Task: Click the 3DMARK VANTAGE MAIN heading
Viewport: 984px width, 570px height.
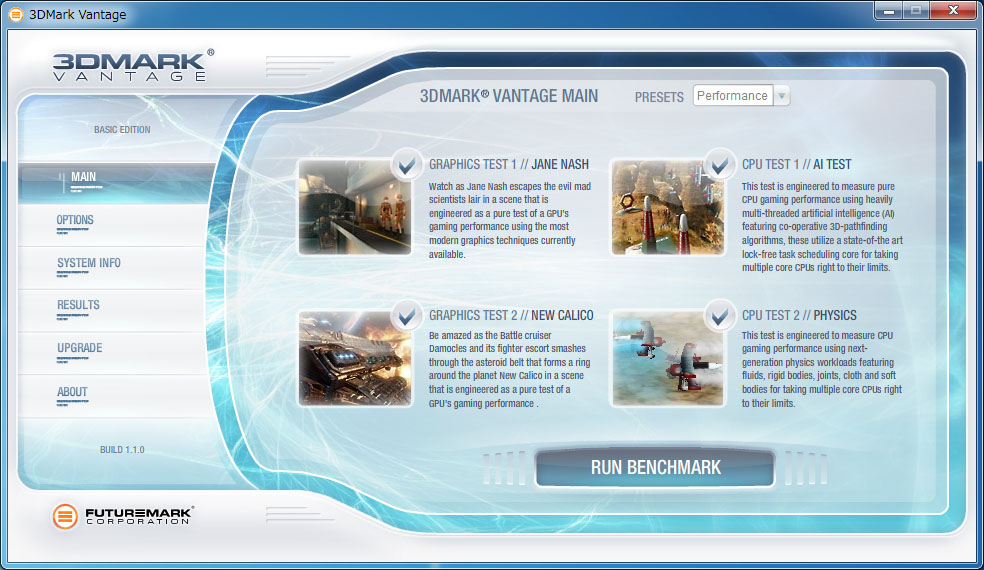Action: 509,96
